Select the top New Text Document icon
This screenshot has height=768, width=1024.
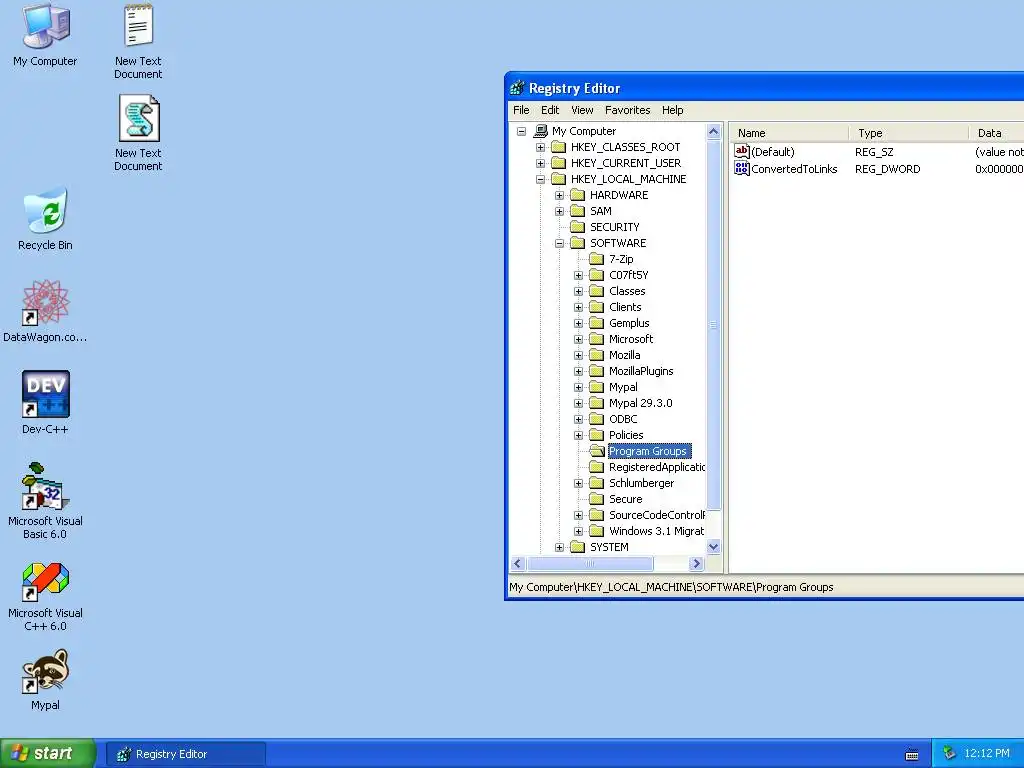click(x=138, y=25)
